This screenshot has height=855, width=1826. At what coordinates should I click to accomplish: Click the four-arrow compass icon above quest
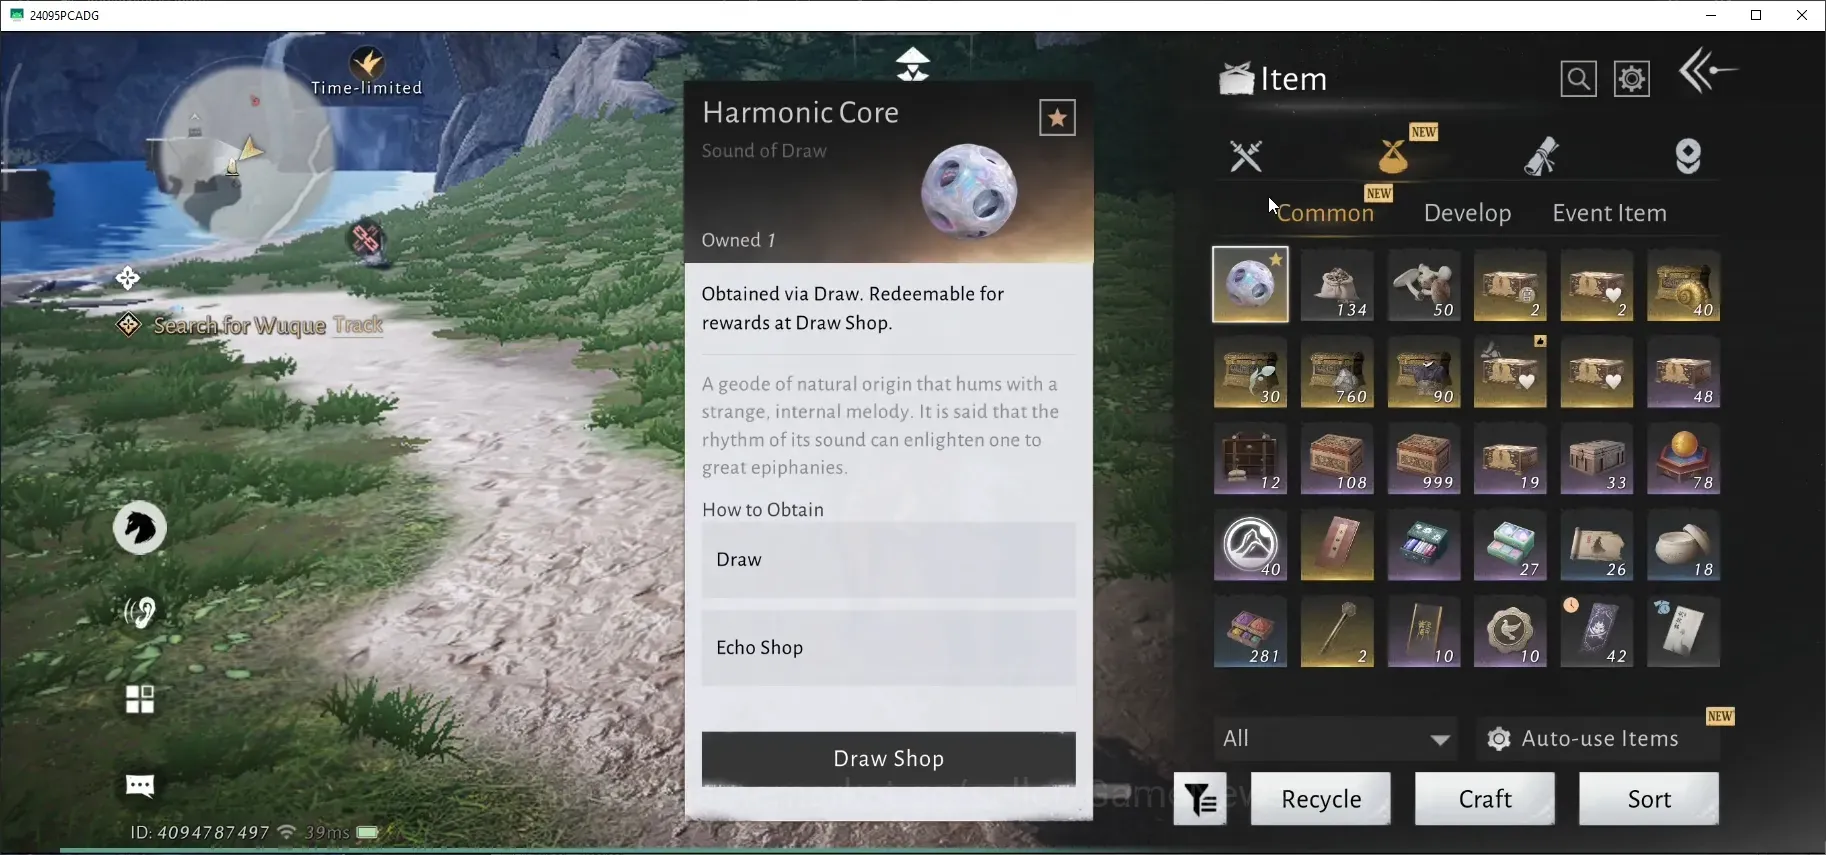128,278
